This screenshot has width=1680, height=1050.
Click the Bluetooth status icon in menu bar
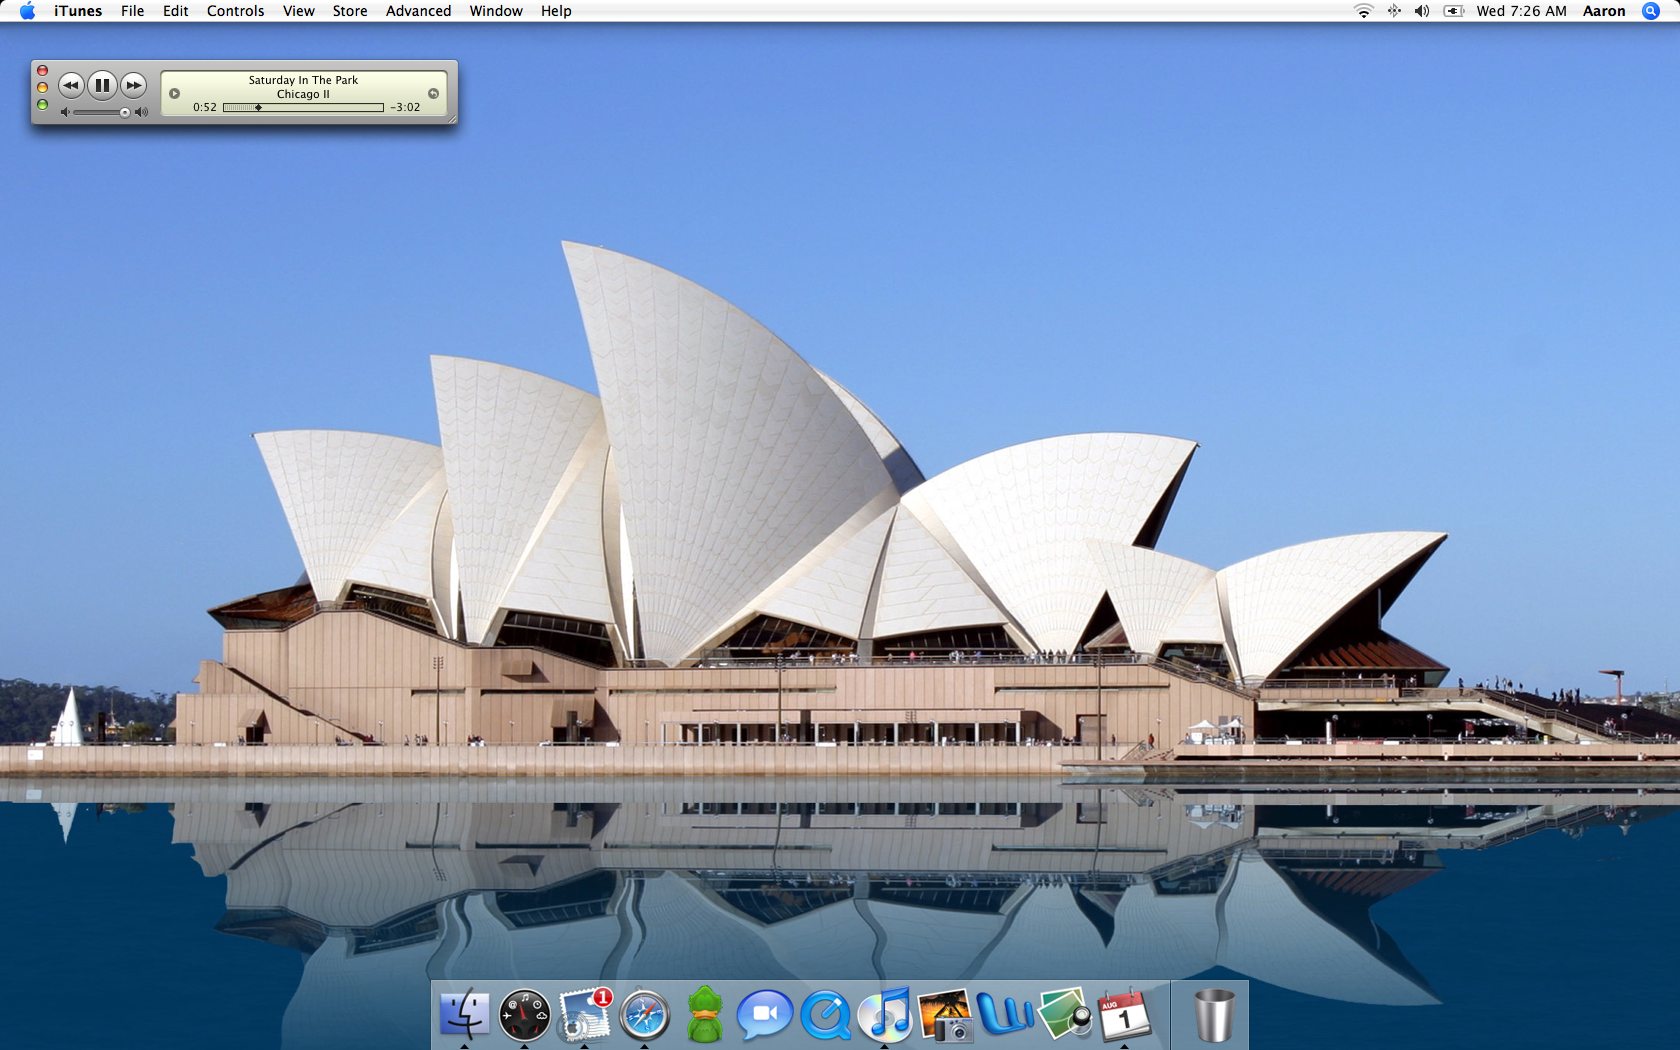pos(1393,11)
